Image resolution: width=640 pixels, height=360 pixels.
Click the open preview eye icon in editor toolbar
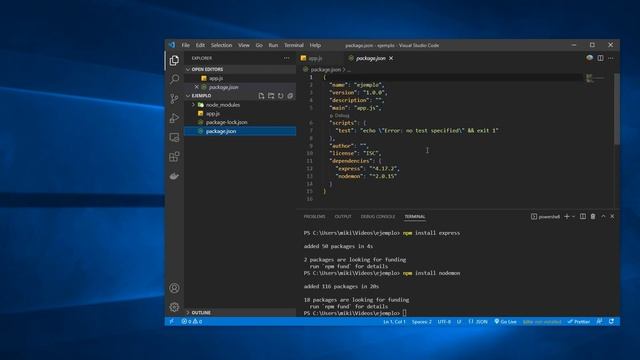coord(589,58)
